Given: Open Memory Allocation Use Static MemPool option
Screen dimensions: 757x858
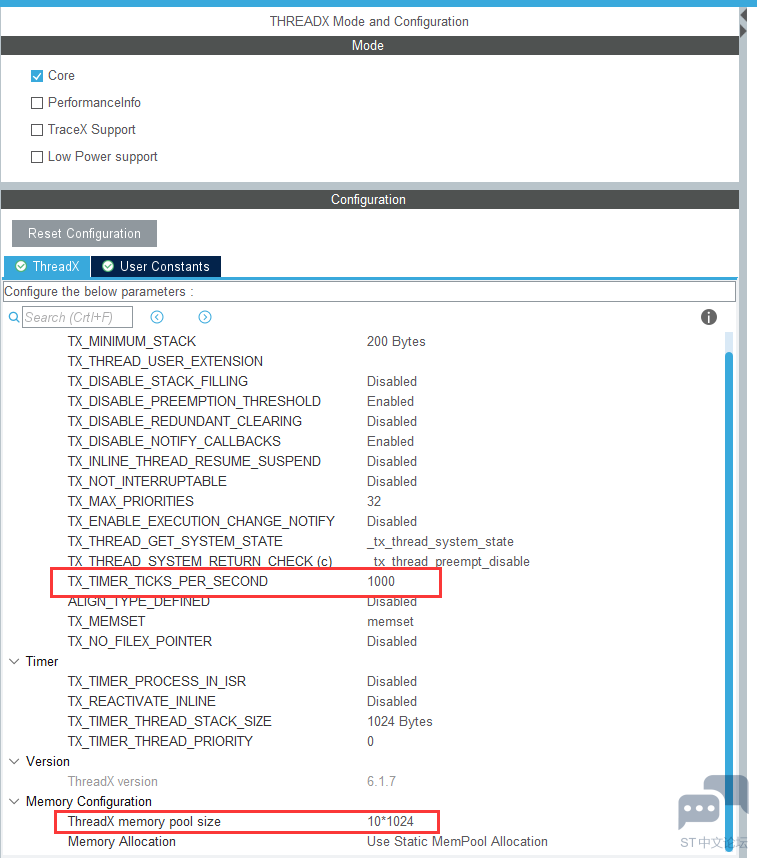Looking at the screenshot, I should click(x=457, y=842).
